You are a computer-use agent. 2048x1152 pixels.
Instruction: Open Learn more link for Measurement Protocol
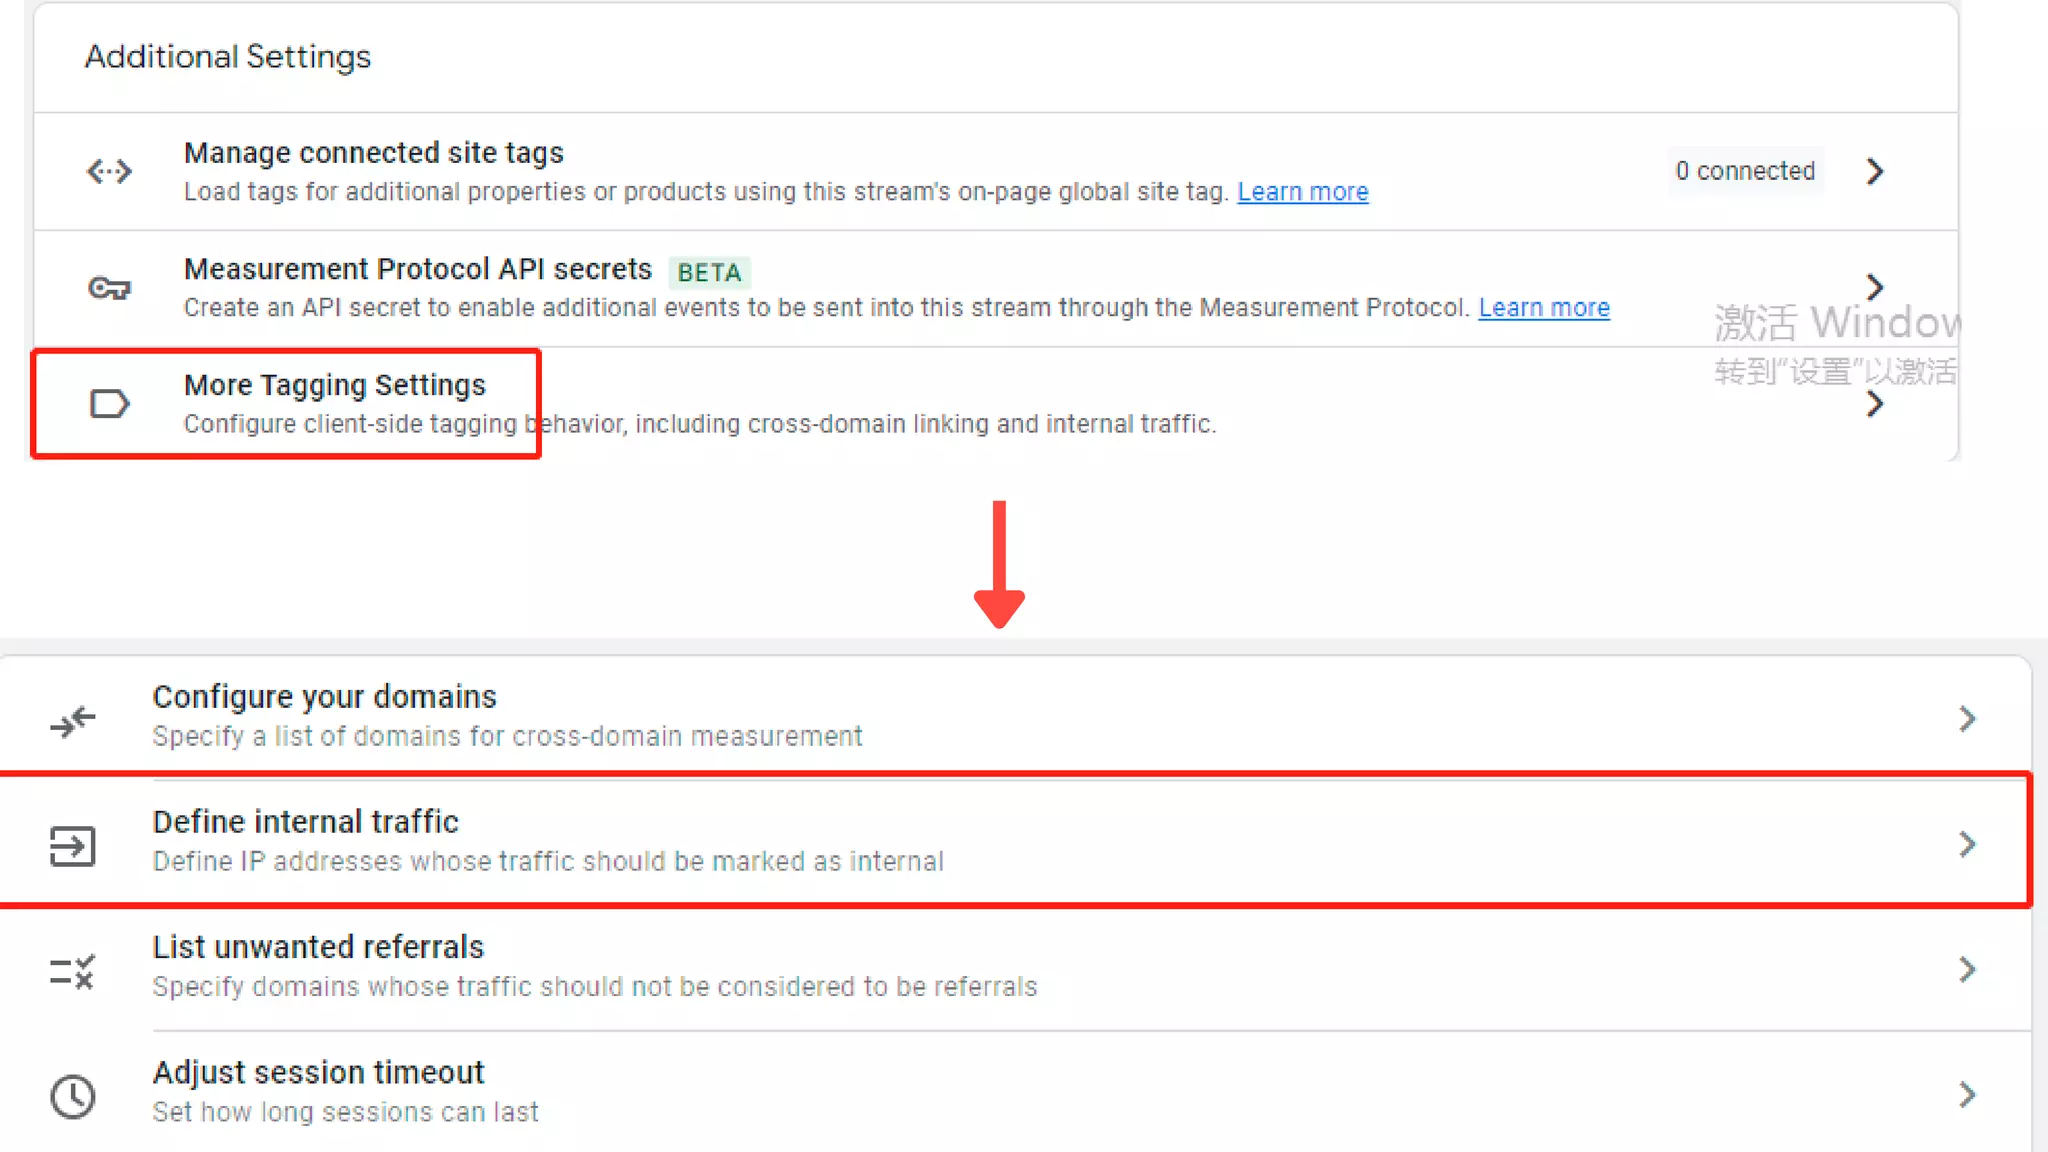pyautogui.click(x=1543, y=308)
